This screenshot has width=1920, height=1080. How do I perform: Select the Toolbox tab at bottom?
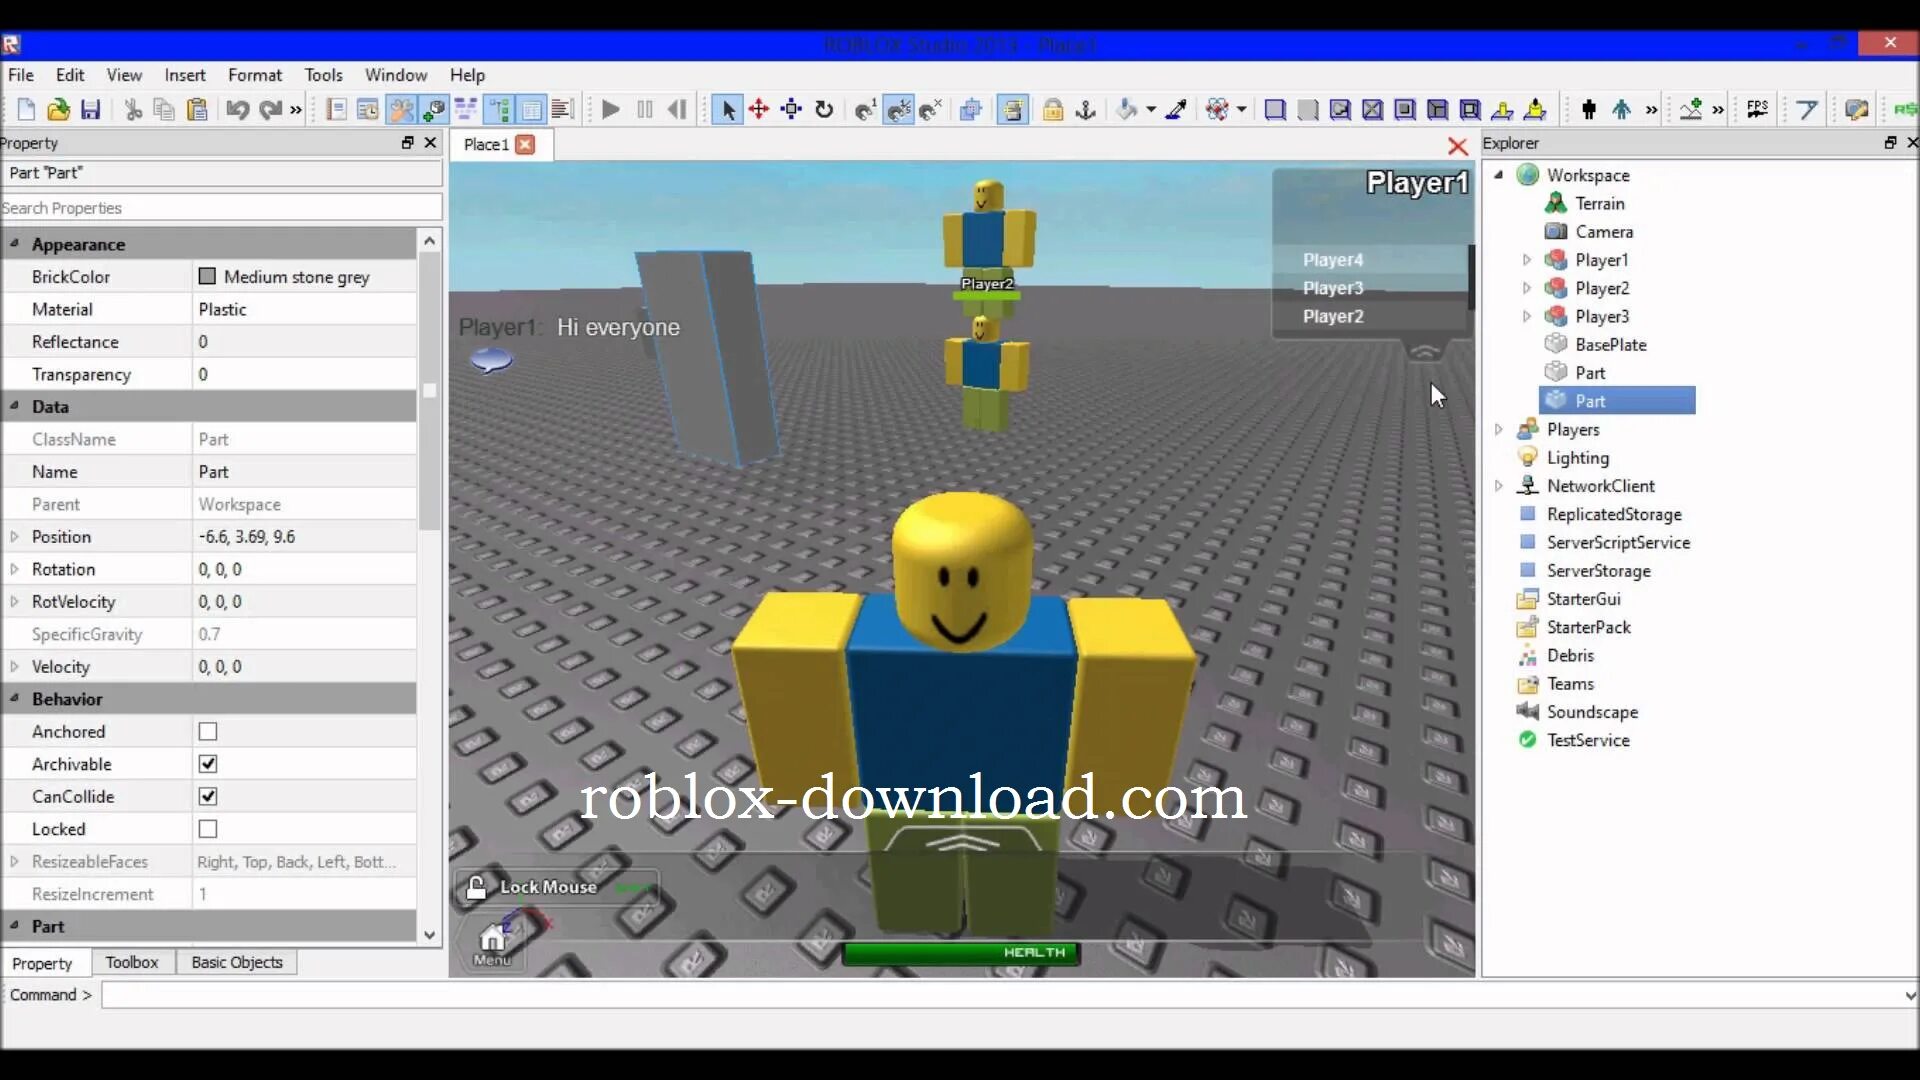(x=131, y=961)
